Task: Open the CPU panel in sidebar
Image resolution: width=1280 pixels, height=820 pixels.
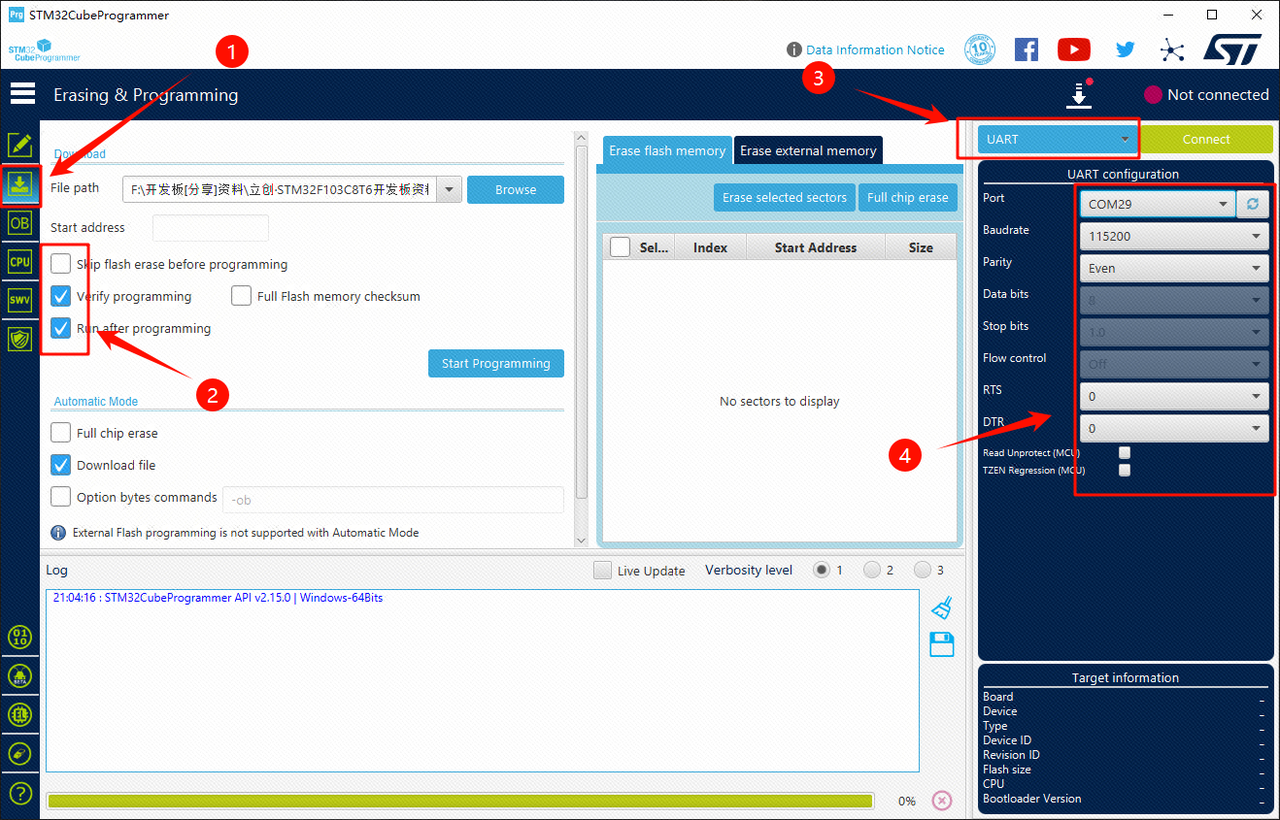Action: [x=20, y=261]
